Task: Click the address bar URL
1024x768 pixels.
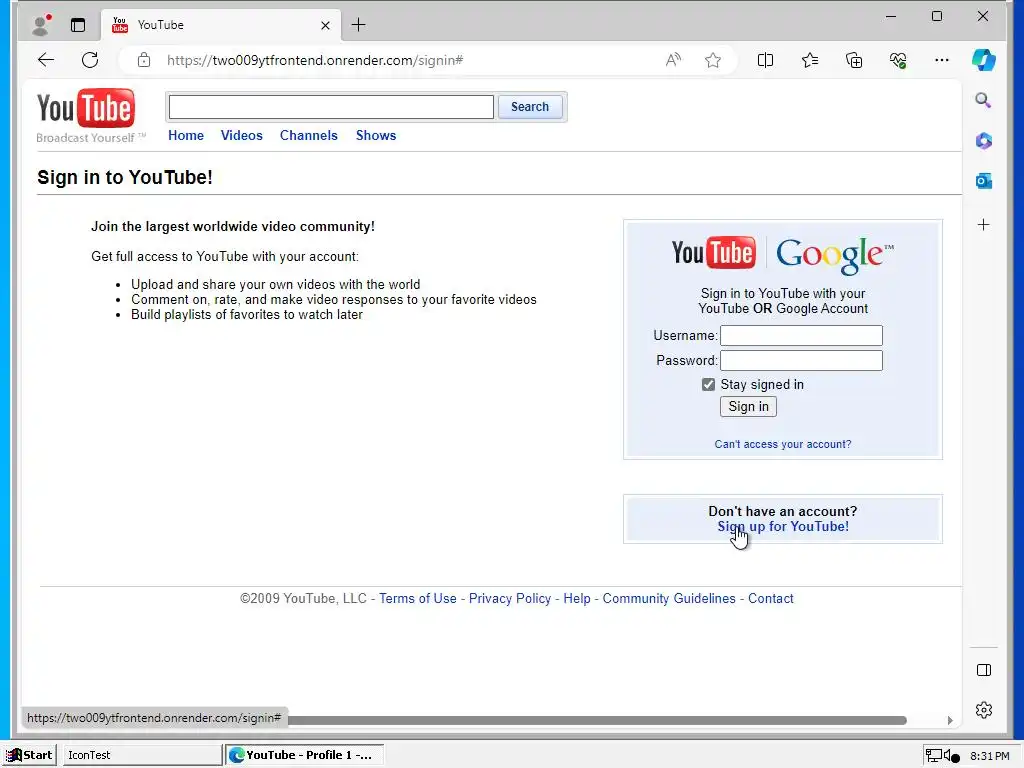Action: pos(315,60)
